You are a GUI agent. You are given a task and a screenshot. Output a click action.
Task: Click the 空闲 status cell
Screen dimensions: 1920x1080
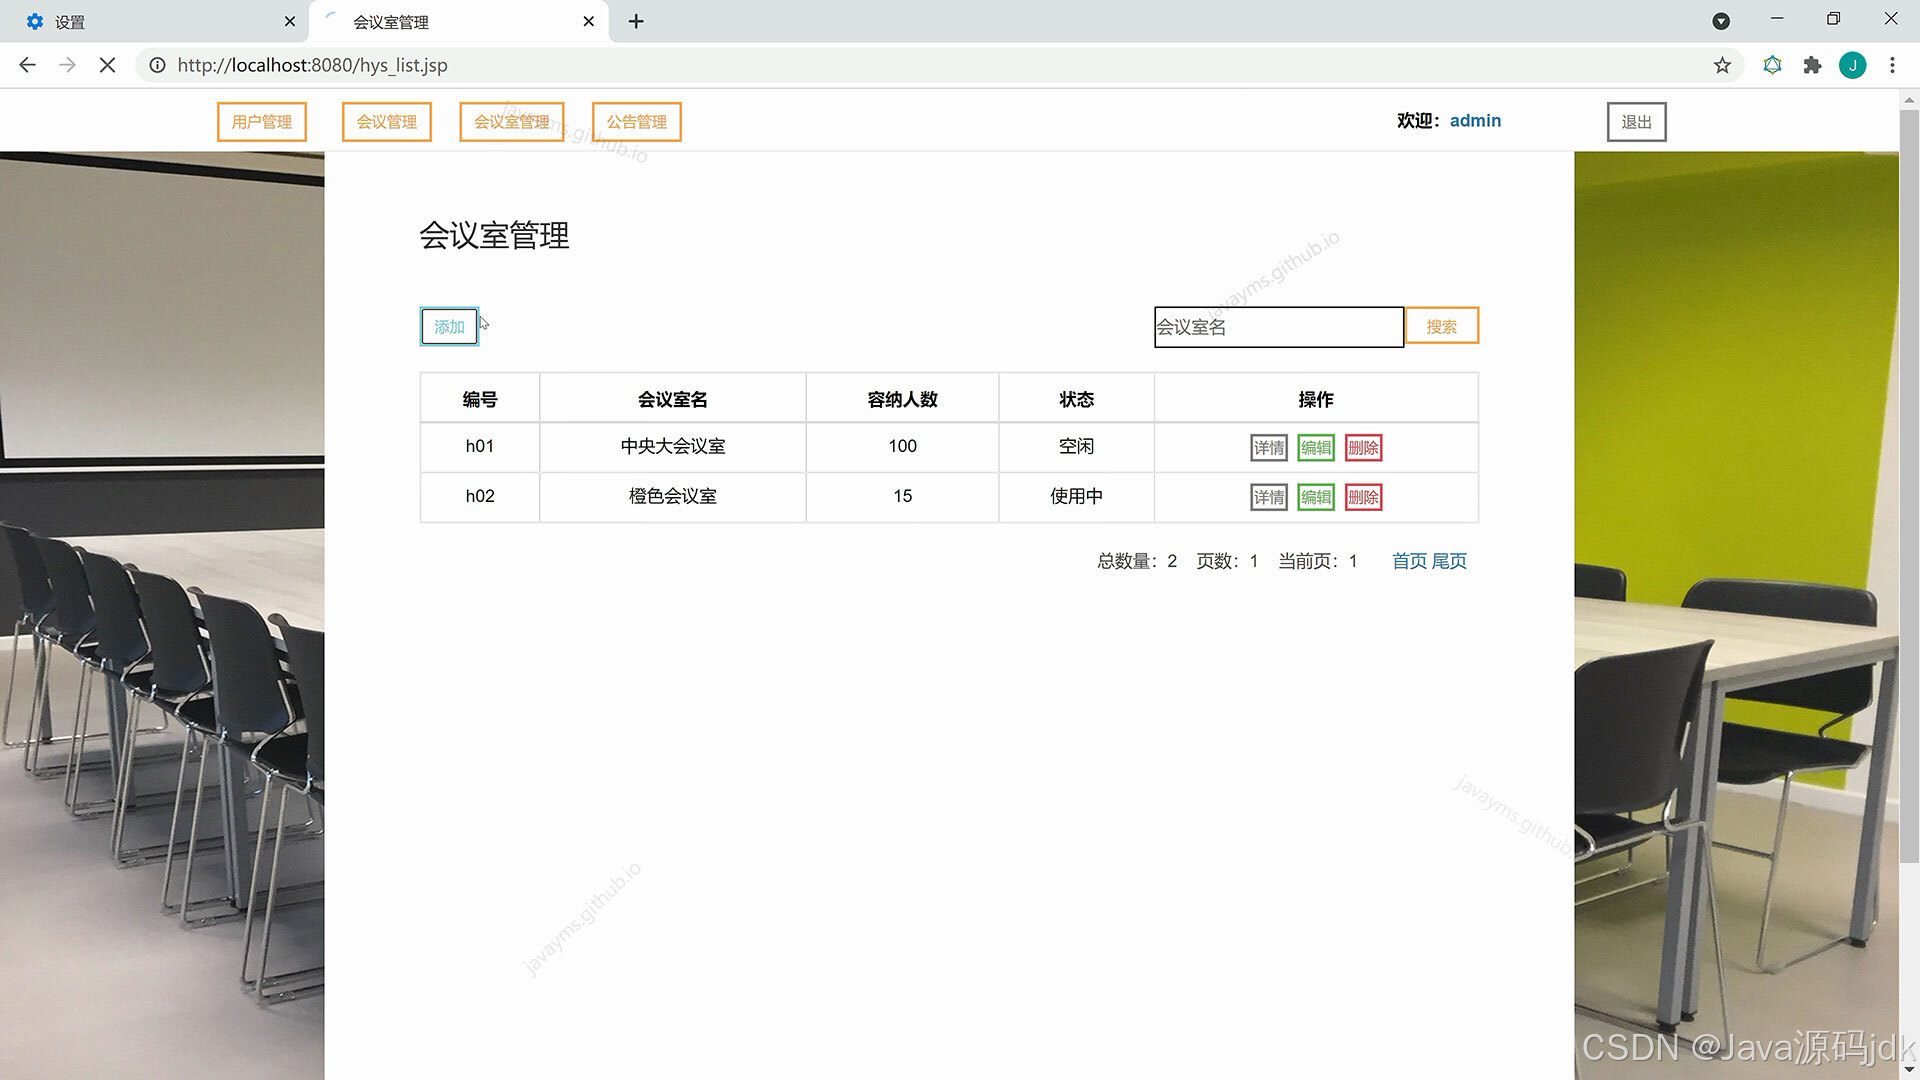[x=1077, y=447]
